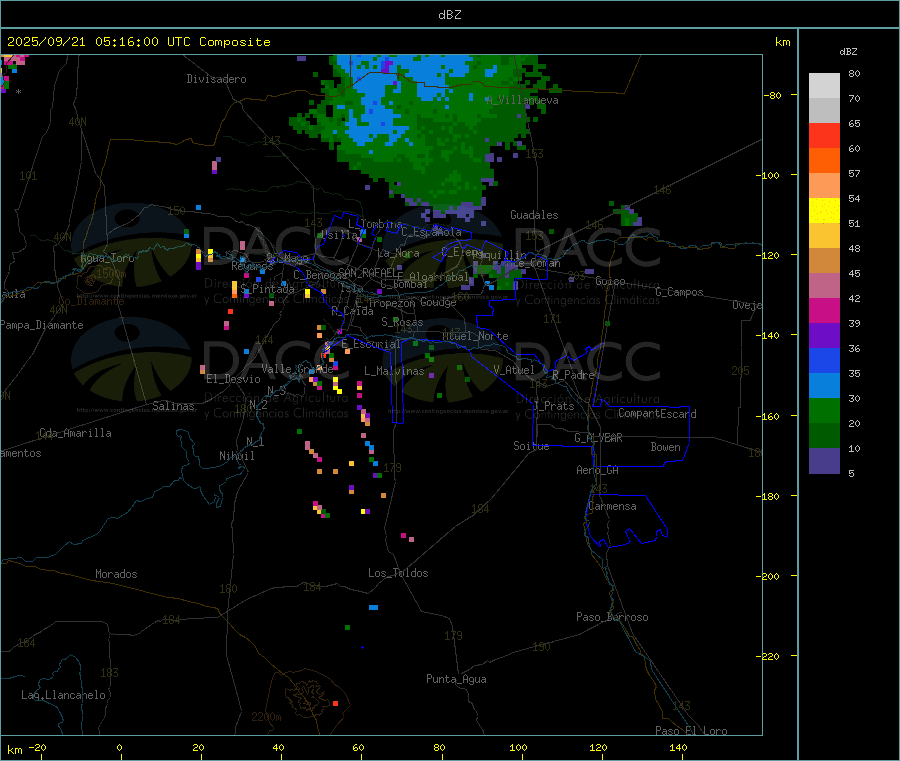
Task: Click the Punta_Agua label
Action: [456, 679]
